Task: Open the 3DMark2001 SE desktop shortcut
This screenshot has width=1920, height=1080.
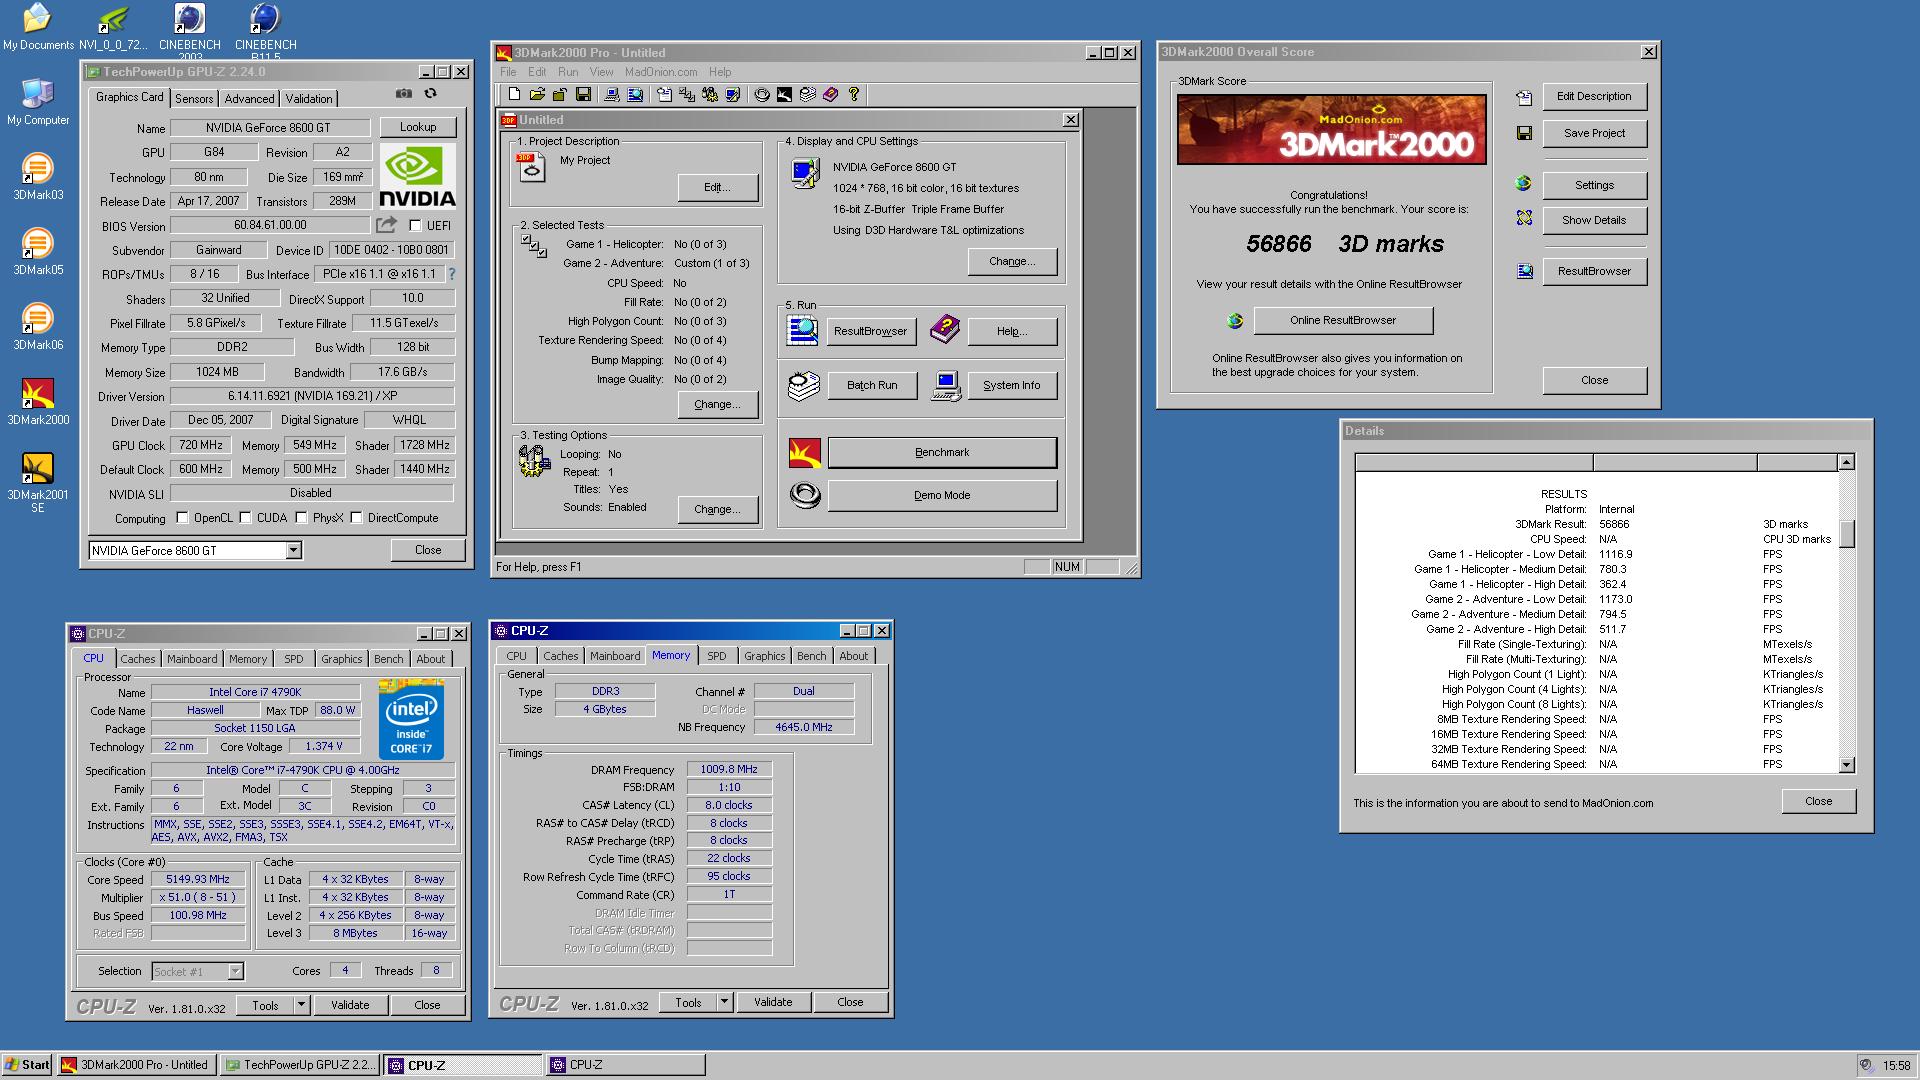Action: tap(38, 482)
